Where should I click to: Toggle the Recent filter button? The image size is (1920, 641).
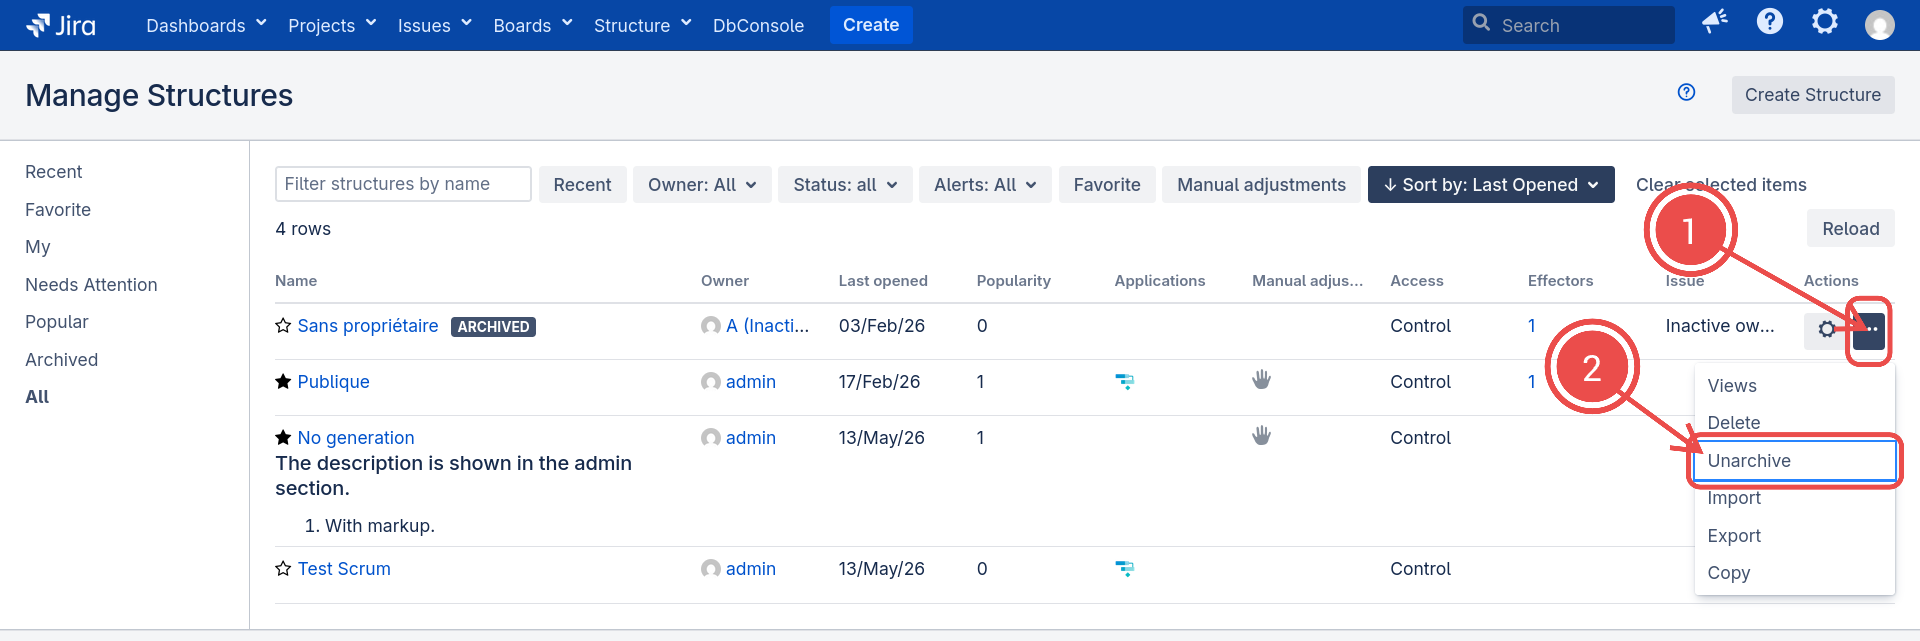click(582, 185)
